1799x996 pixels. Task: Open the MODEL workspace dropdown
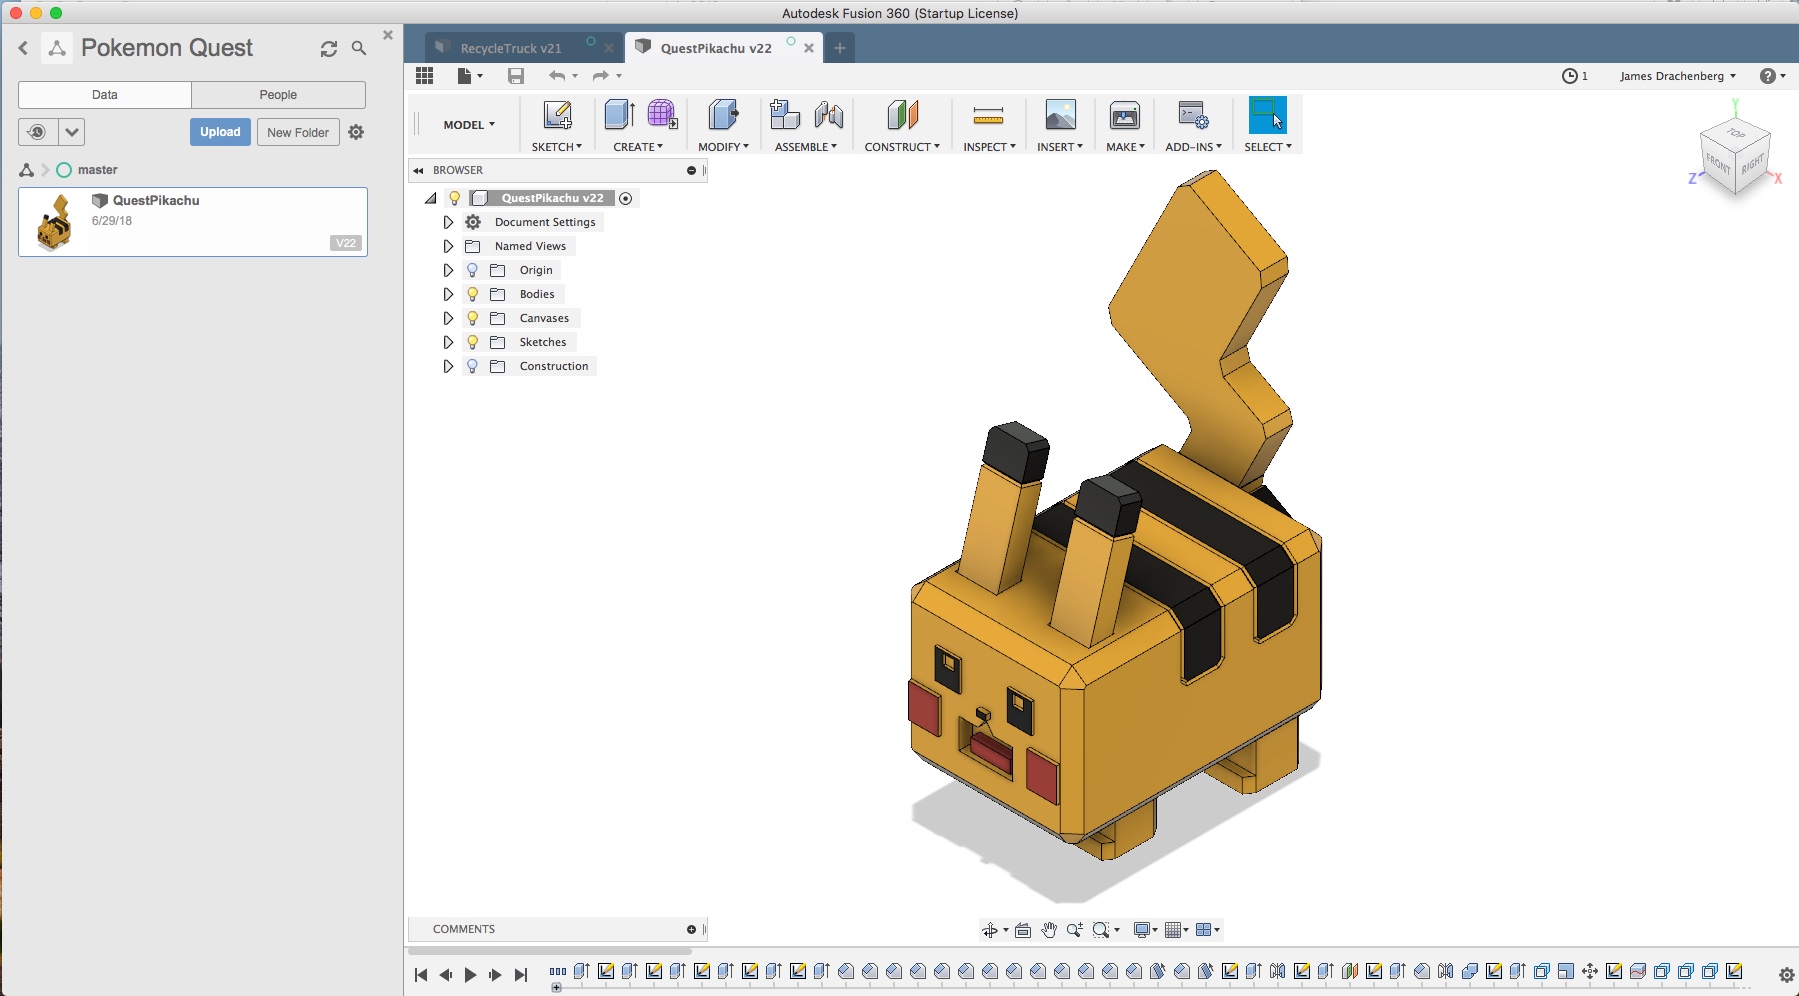tap(469, 125)
